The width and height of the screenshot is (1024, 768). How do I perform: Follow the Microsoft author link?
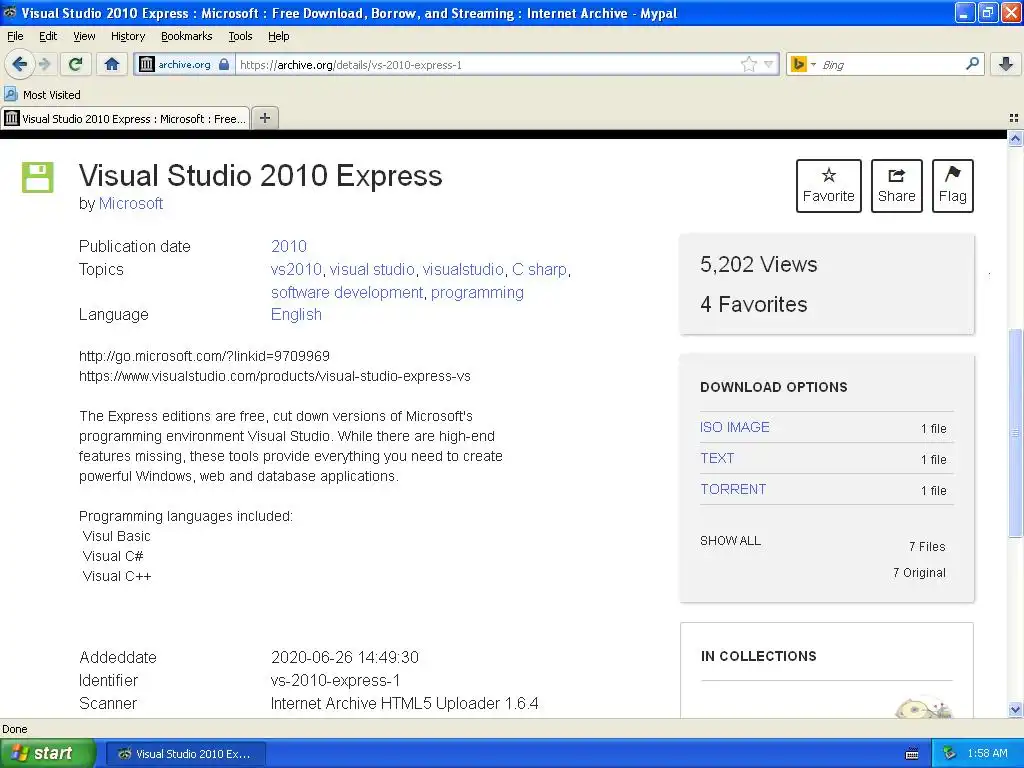click(x=131, y=203)
